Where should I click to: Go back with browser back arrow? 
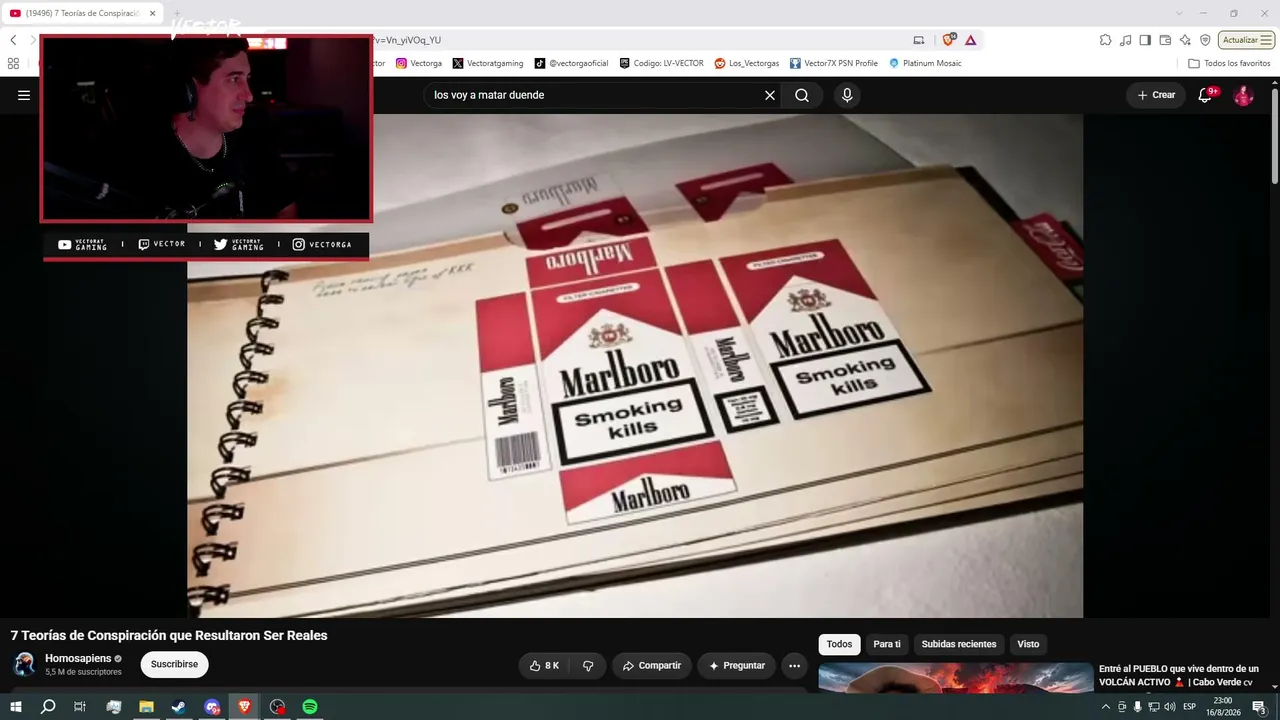pyautogui.click(x=13, y=40)
